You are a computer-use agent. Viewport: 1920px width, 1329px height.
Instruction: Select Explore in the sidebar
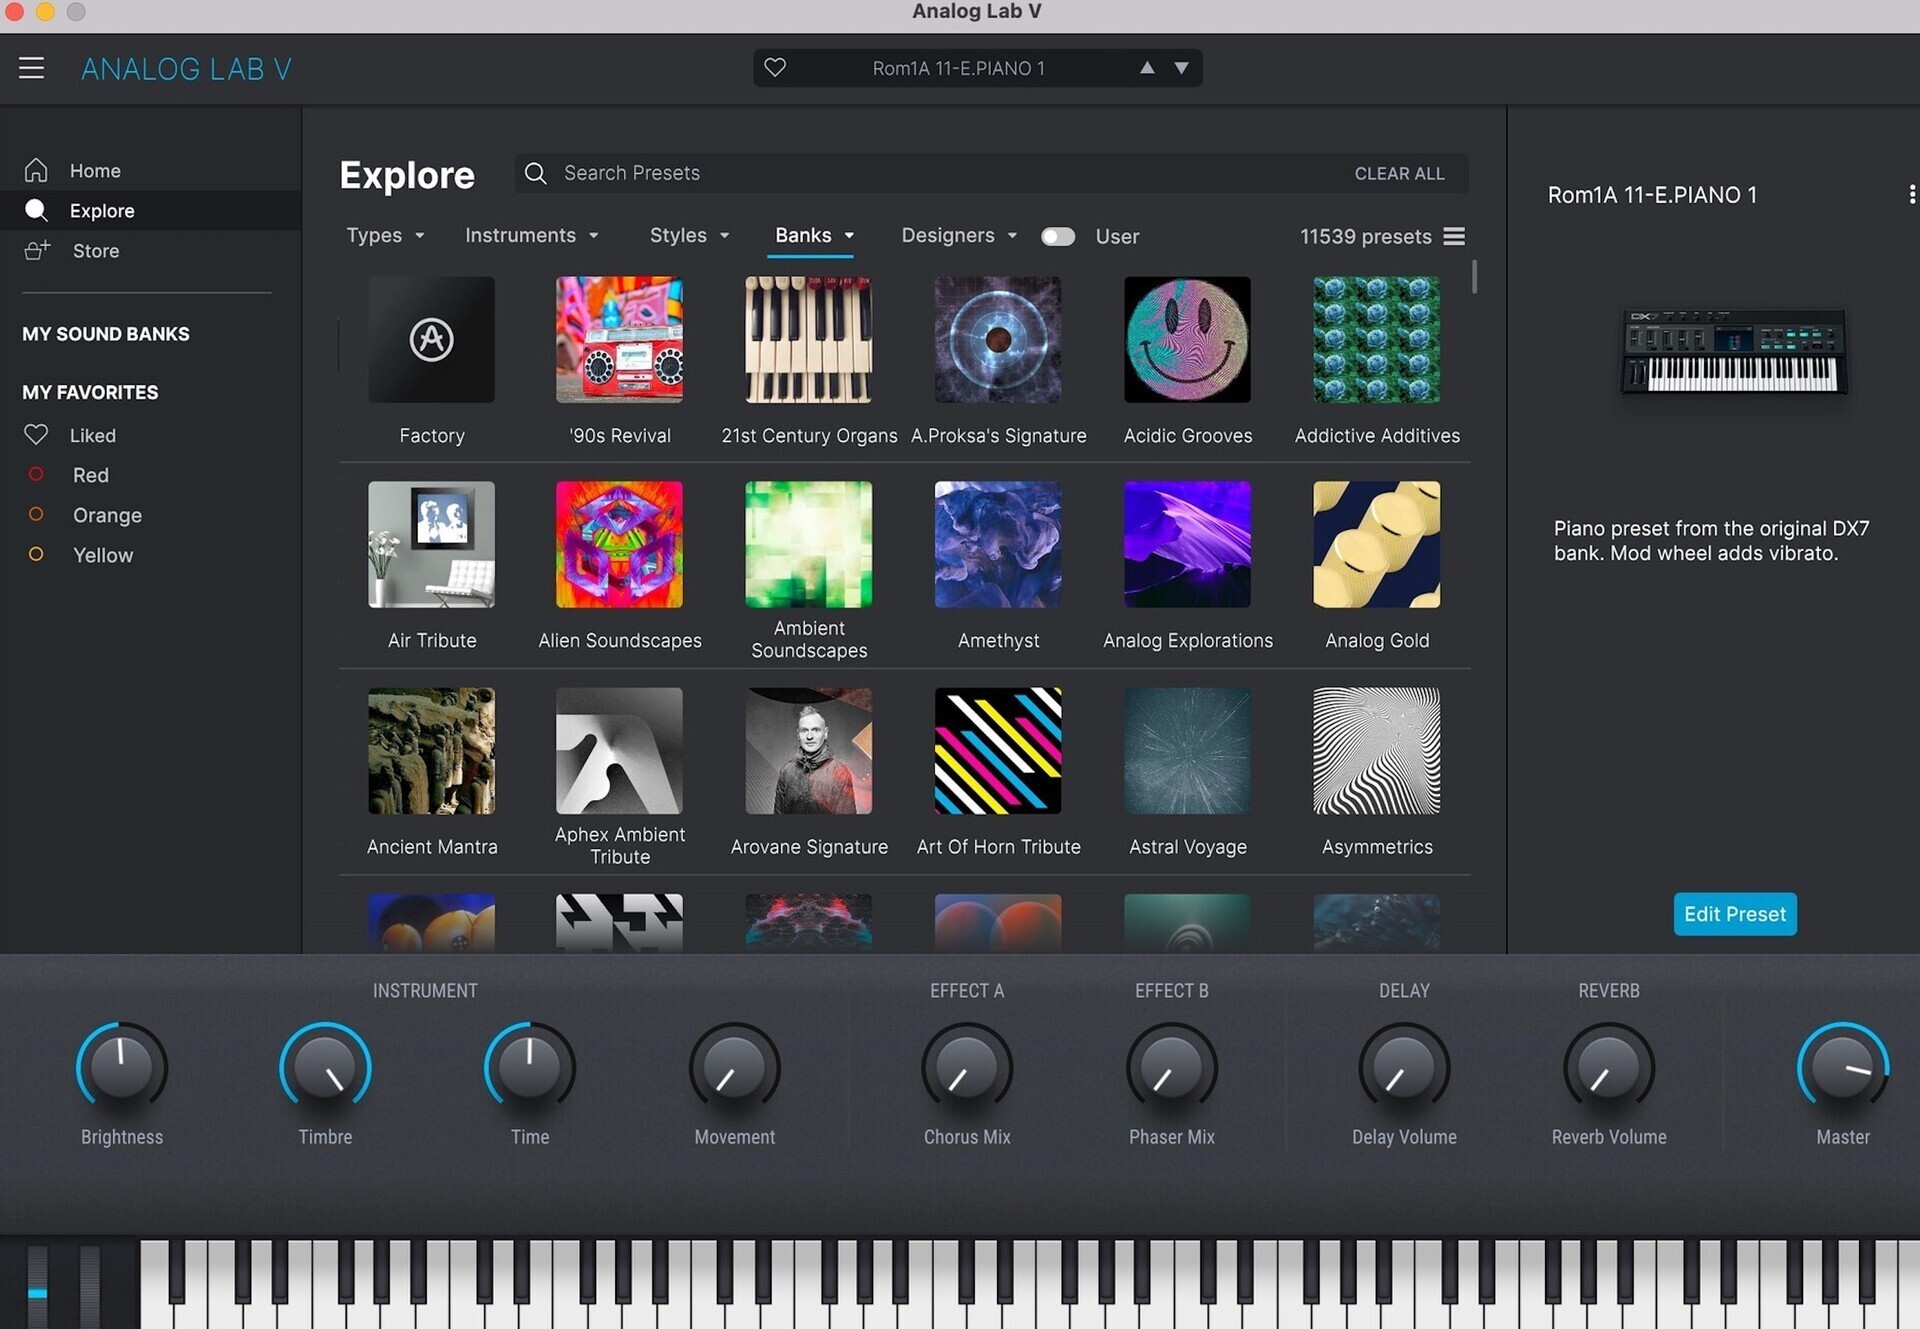[x=102, y=210]
